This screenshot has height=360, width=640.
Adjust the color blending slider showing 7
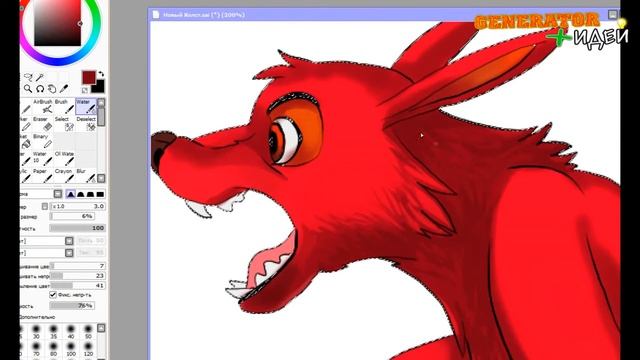click(78, 266)
